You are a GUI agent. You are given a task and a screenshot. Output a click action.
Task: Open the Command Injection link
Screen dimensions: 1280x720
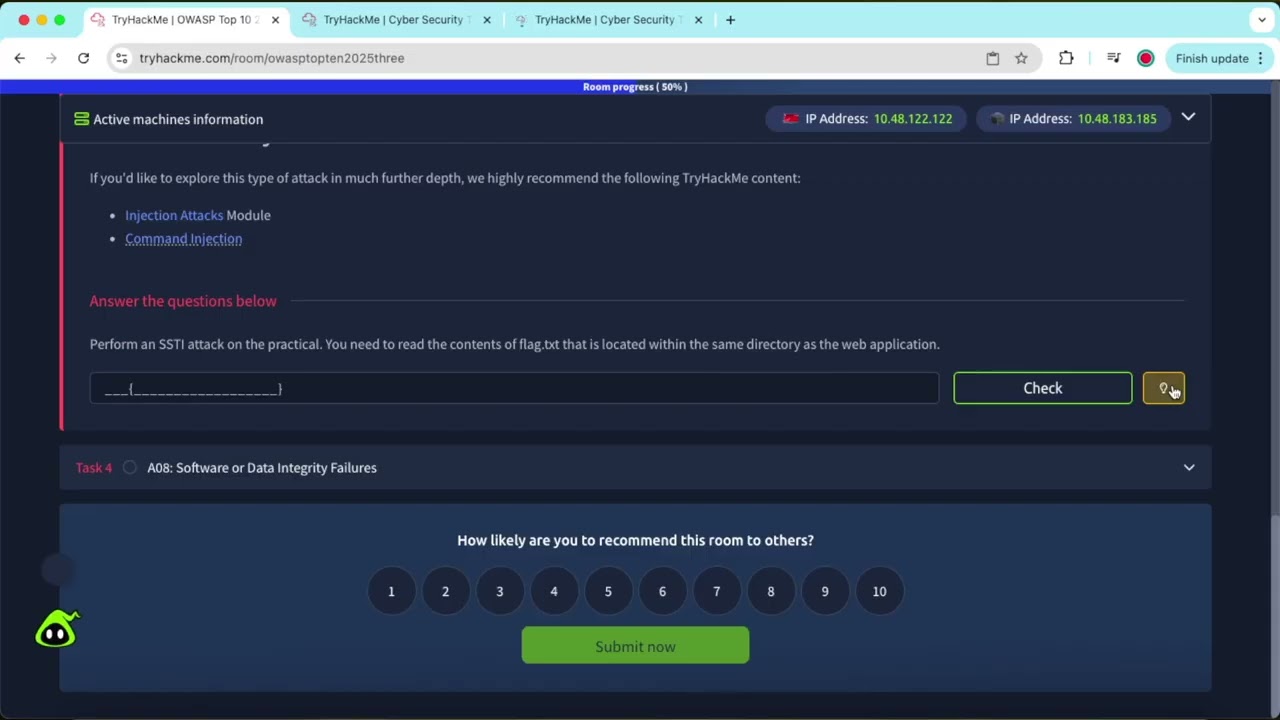click(183, 239)
